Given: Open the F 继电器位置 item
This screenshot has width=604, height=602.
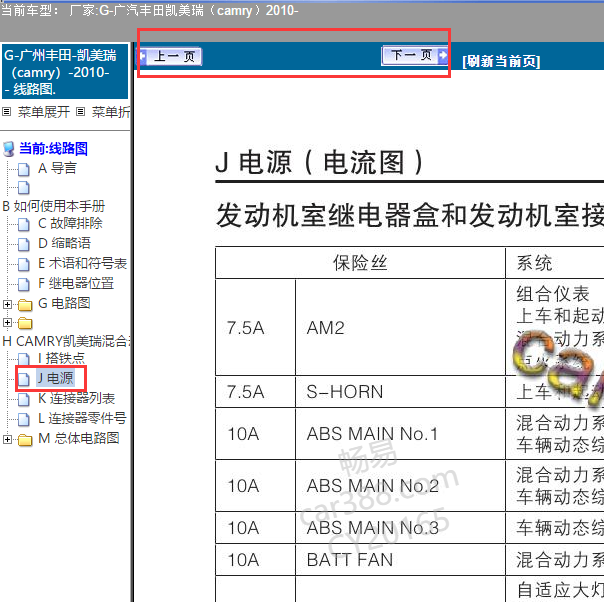Looking at the screenshot, I should pos(76,283).
